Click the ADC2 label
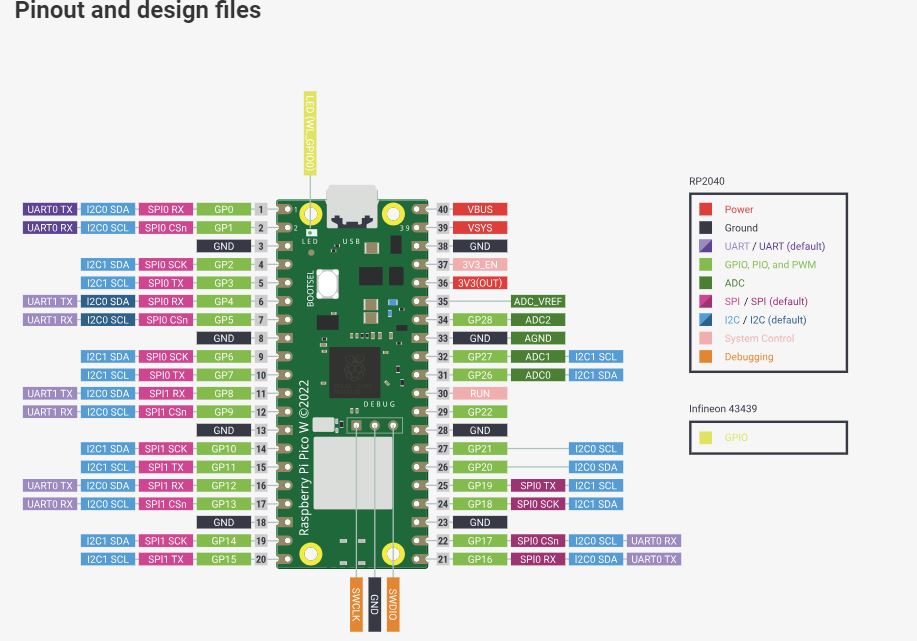917x641 pixels. 537,320
